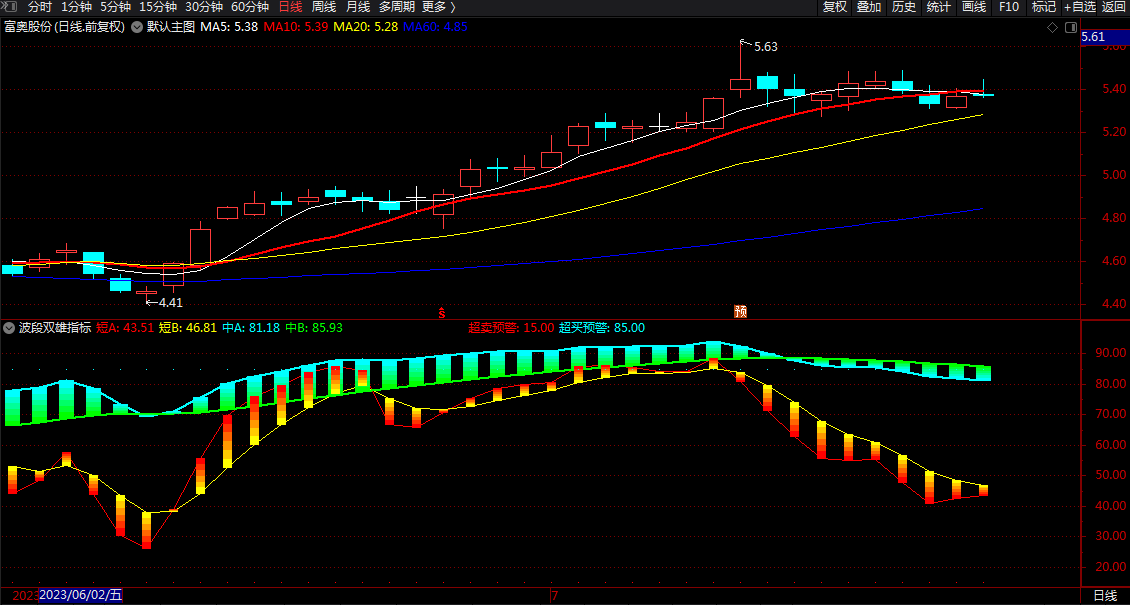
Task: Click the 超买预警: 85.00 label
Action: 602,328
